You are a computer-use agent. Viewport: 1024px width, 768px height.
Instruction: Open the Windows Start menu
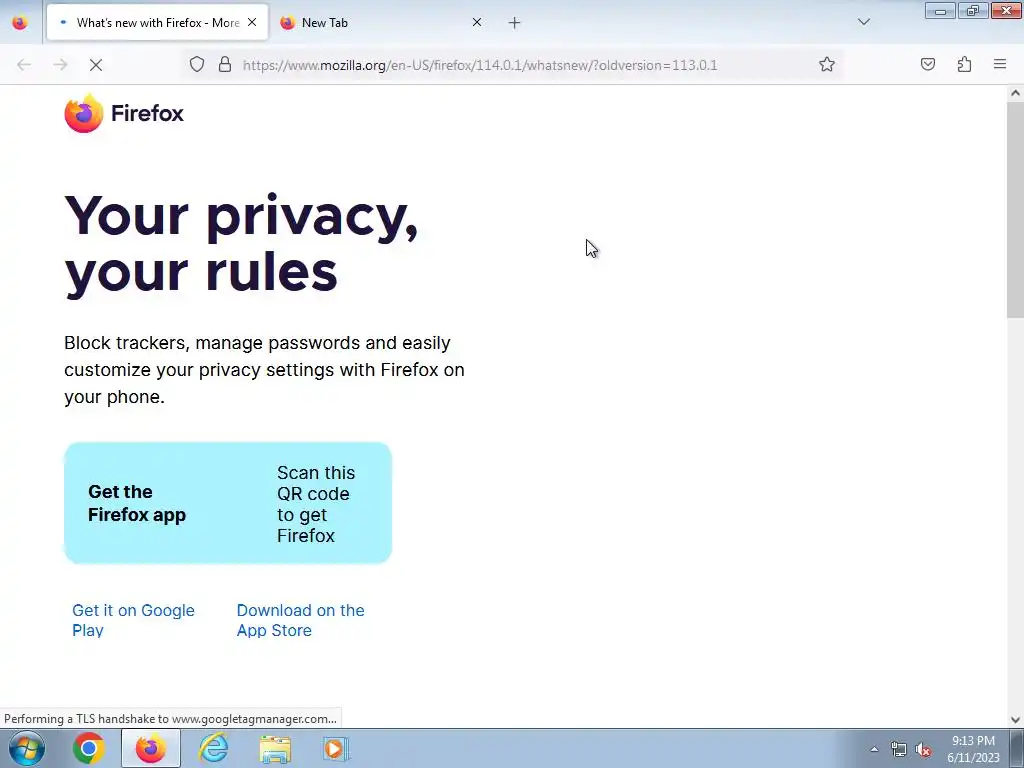[27, 748]
